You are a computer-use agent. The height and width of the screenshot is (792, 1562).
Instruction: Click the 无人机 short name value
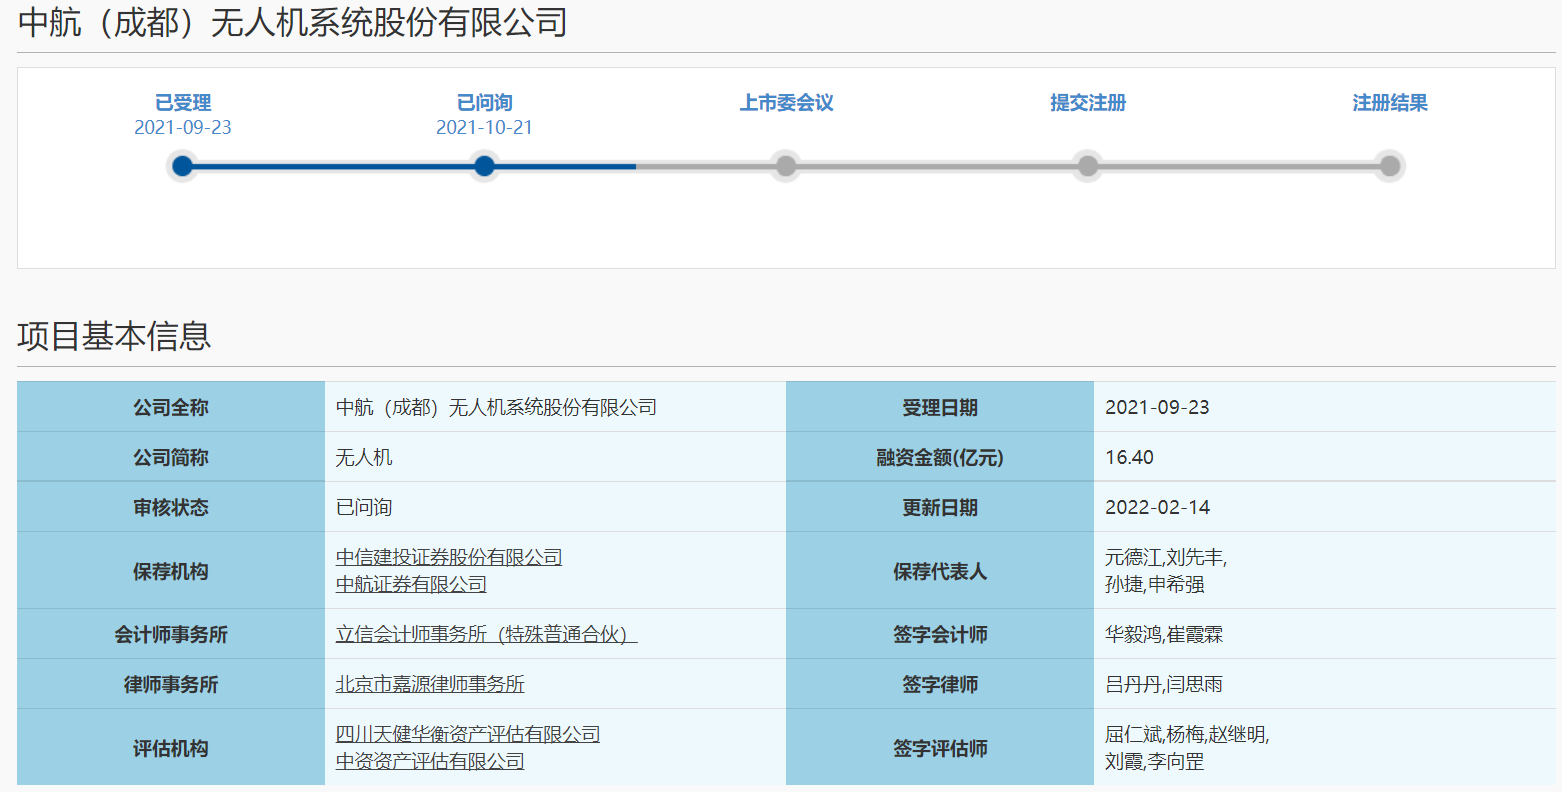point(364,458)
